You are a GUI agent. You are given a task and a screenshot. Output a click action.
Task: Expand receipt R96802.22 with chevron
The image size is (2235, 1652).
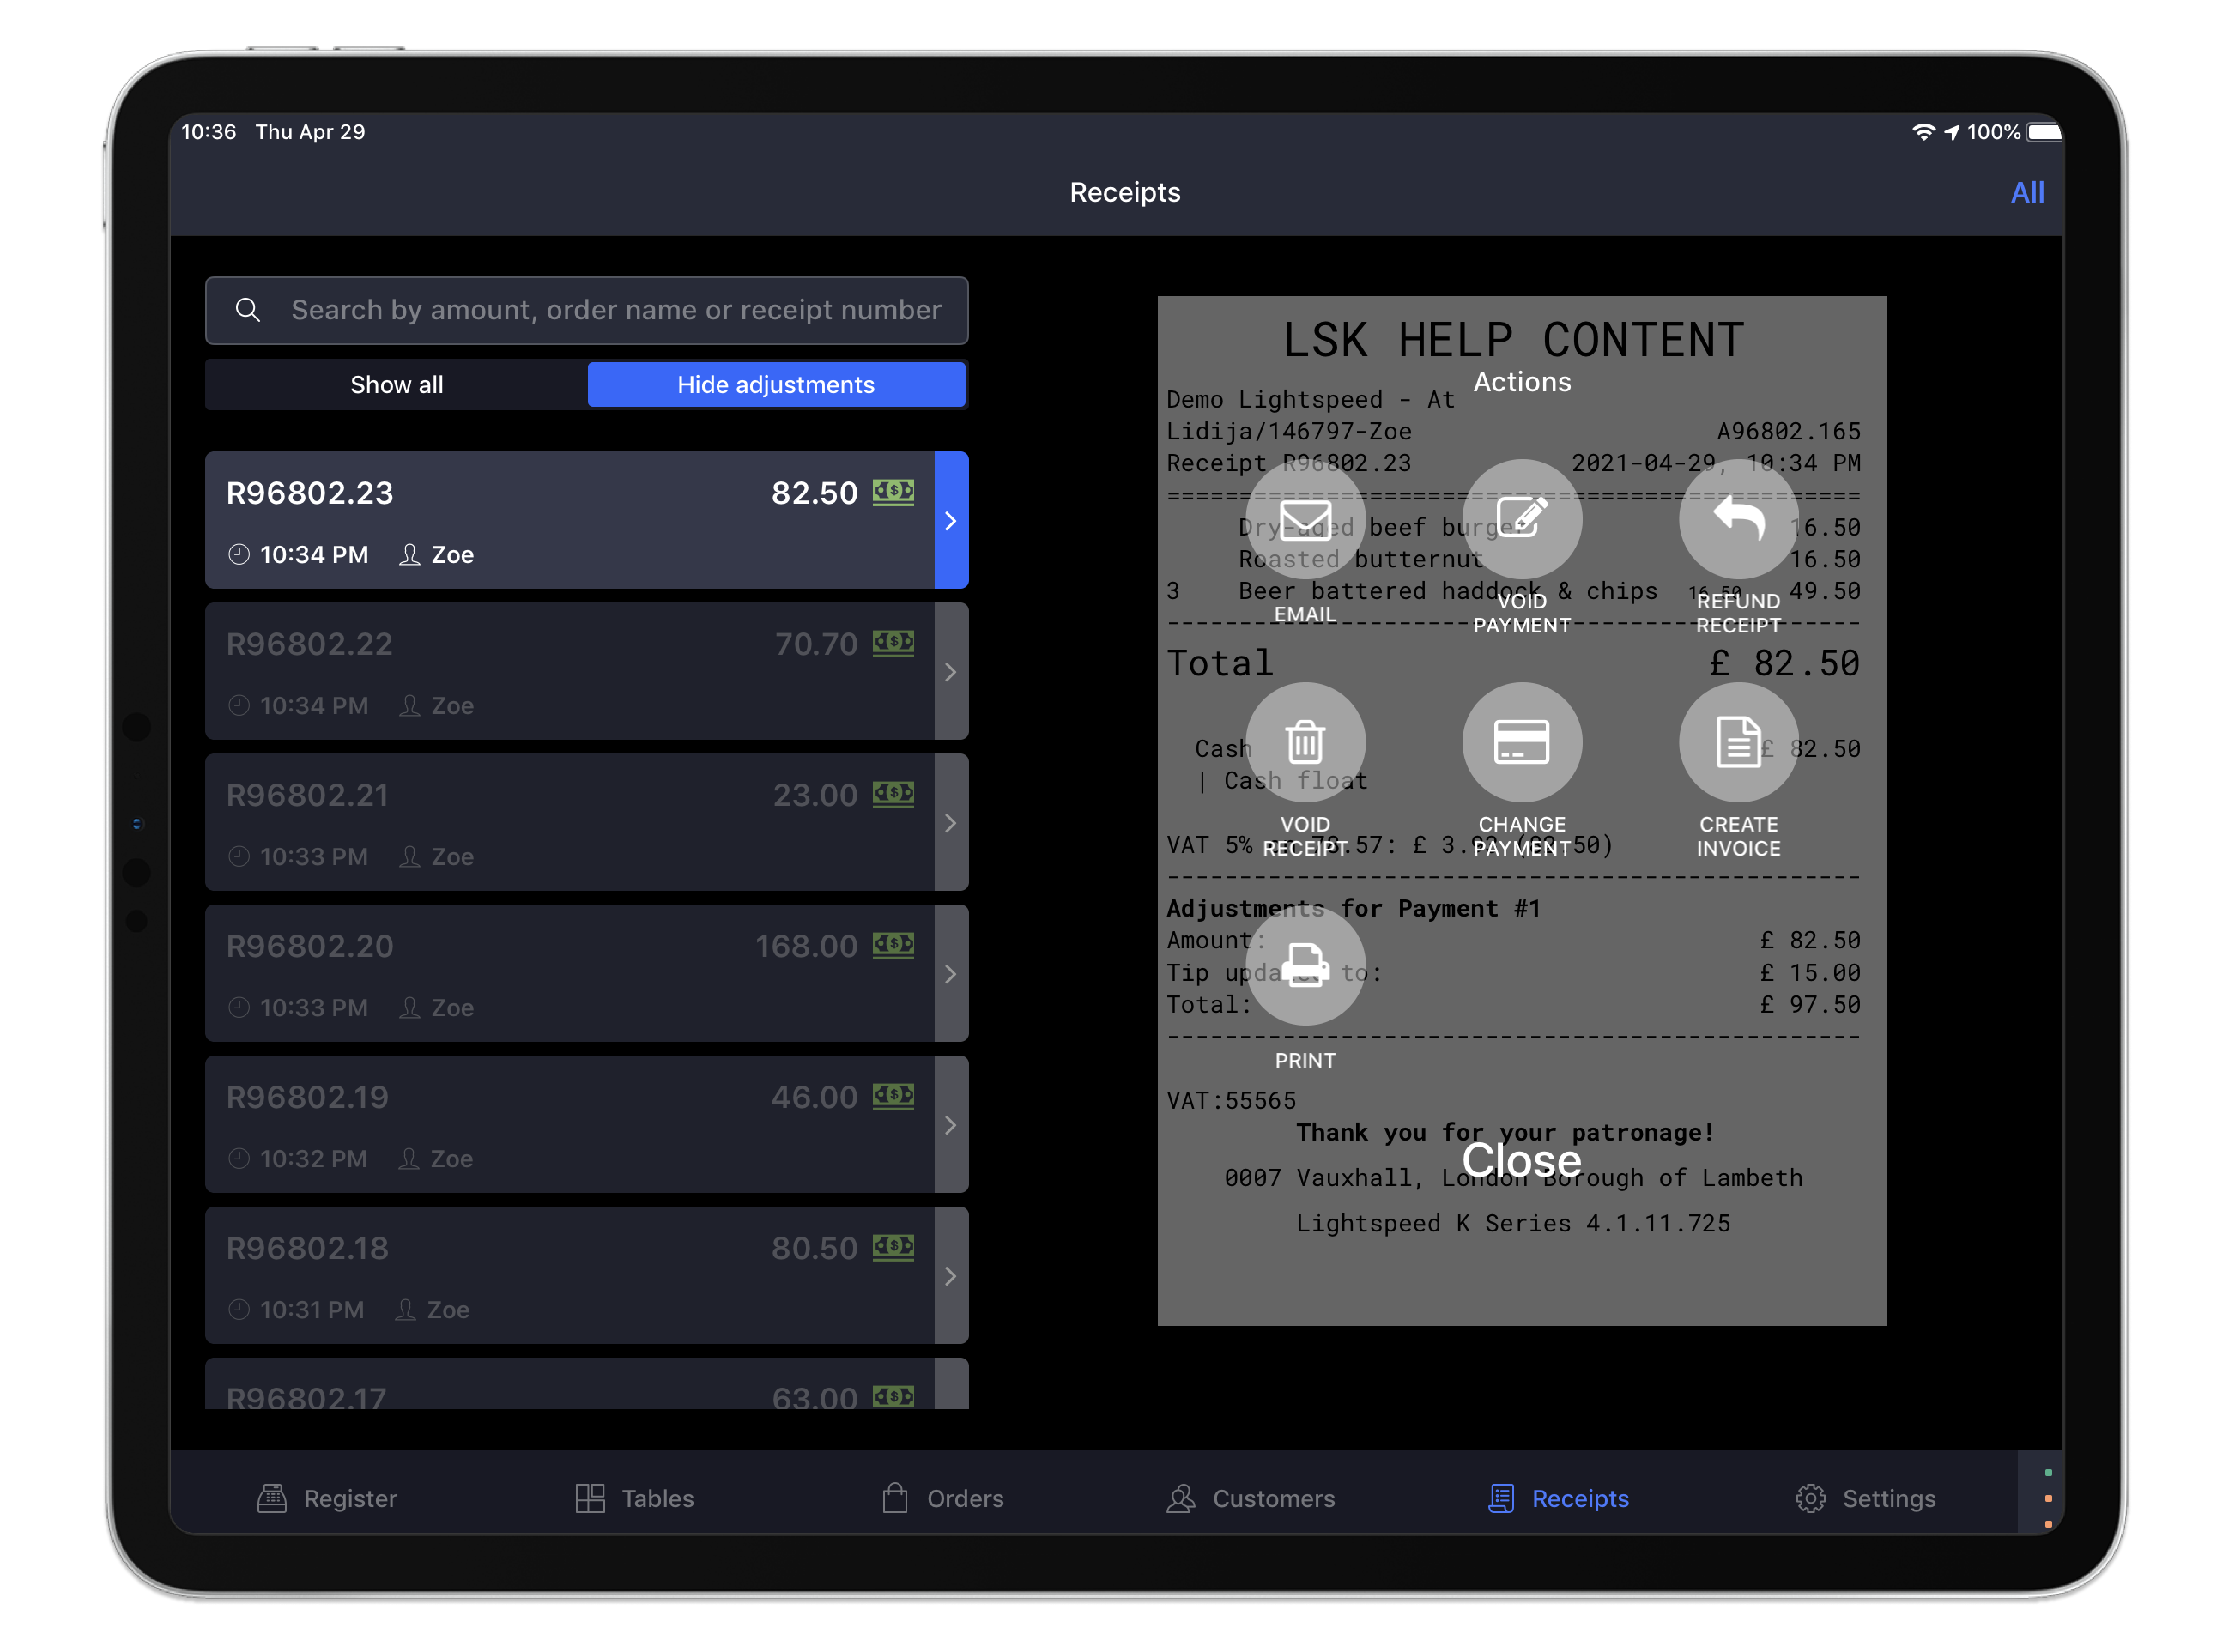951,671
